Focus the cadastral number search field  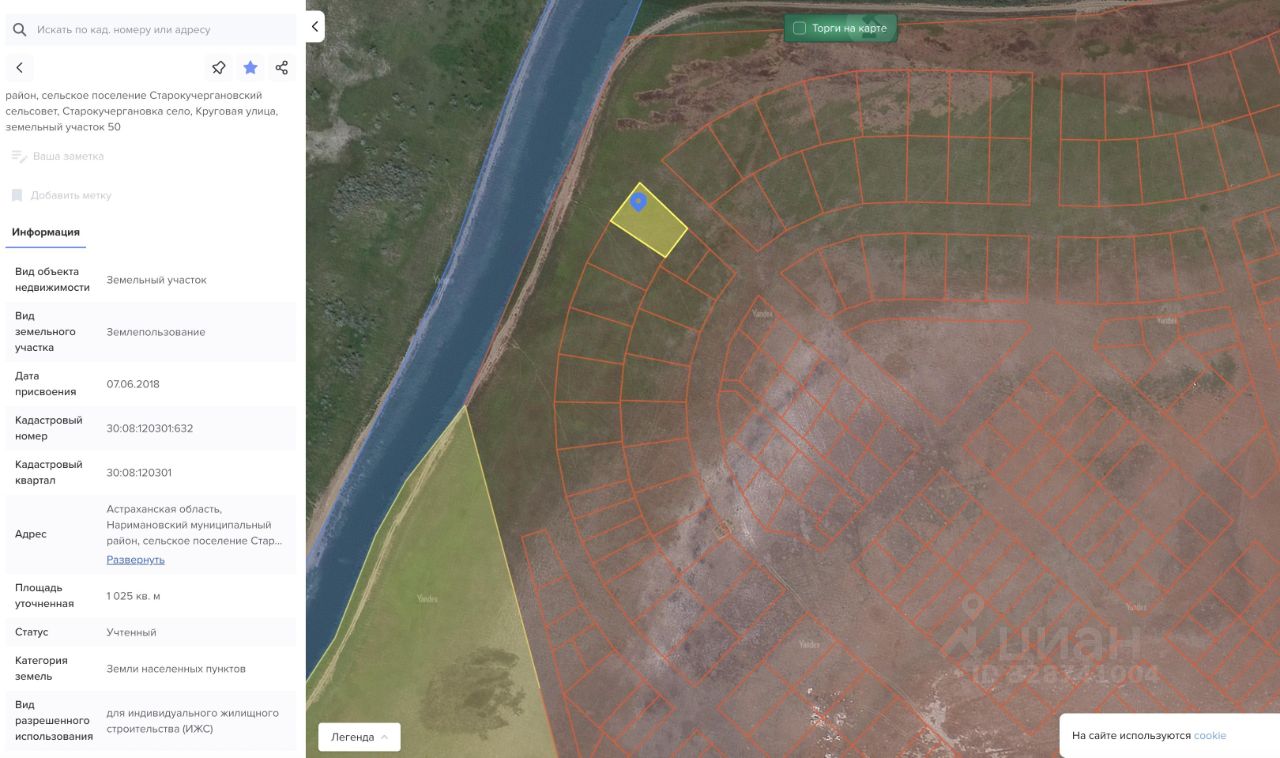coord(150,30)
